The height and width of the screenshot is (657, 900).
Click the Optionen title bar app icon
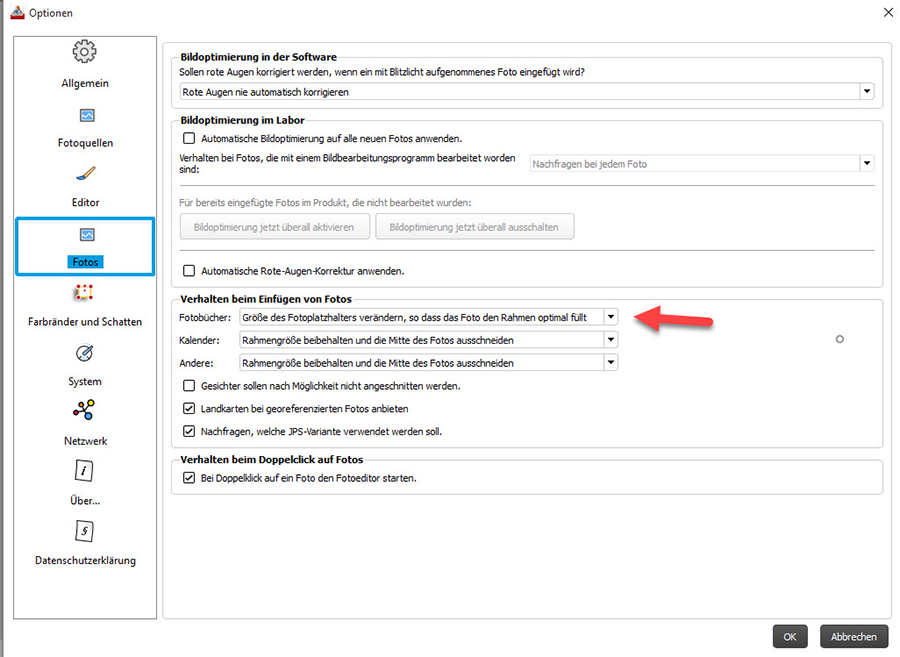tap(17, 12)
